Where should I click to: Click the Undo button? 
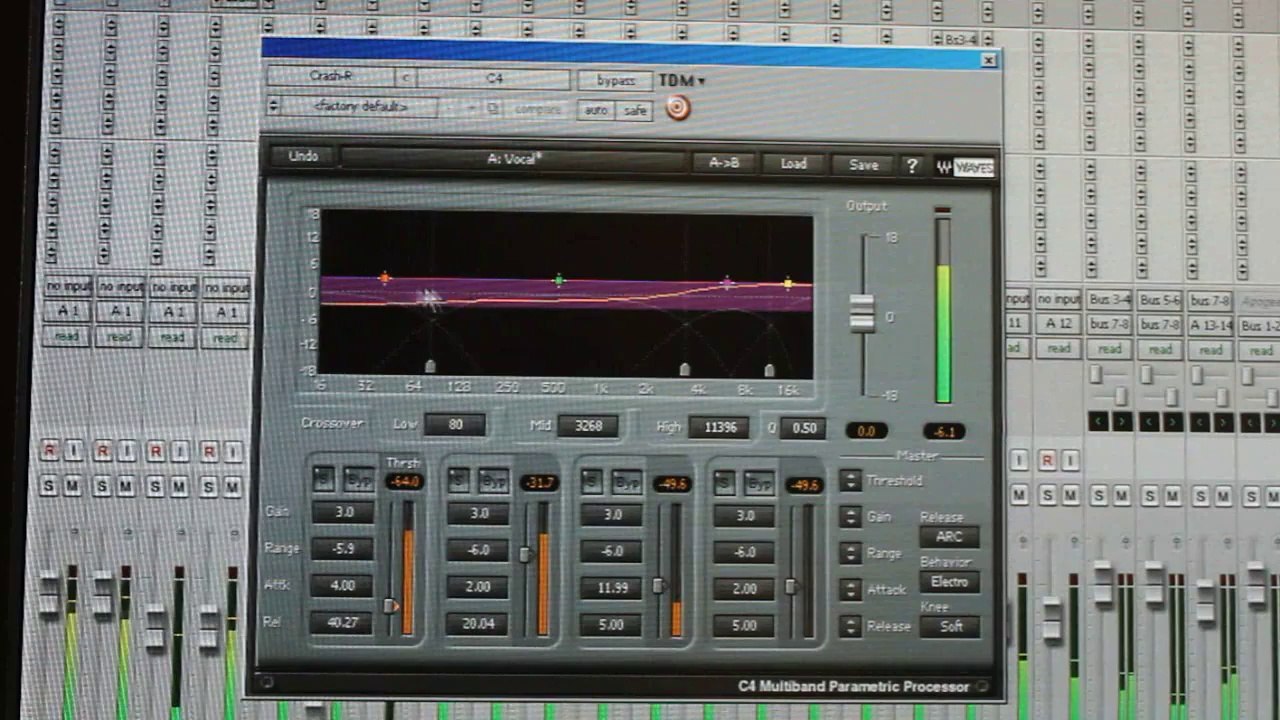click(x=303, y=156)
